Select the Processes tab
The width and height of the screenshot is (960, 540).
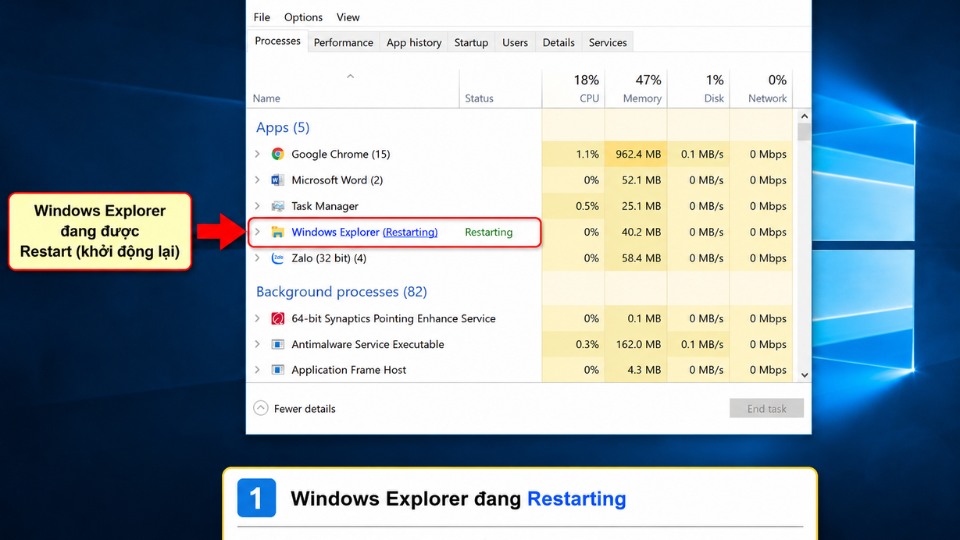tap(277, 41)
